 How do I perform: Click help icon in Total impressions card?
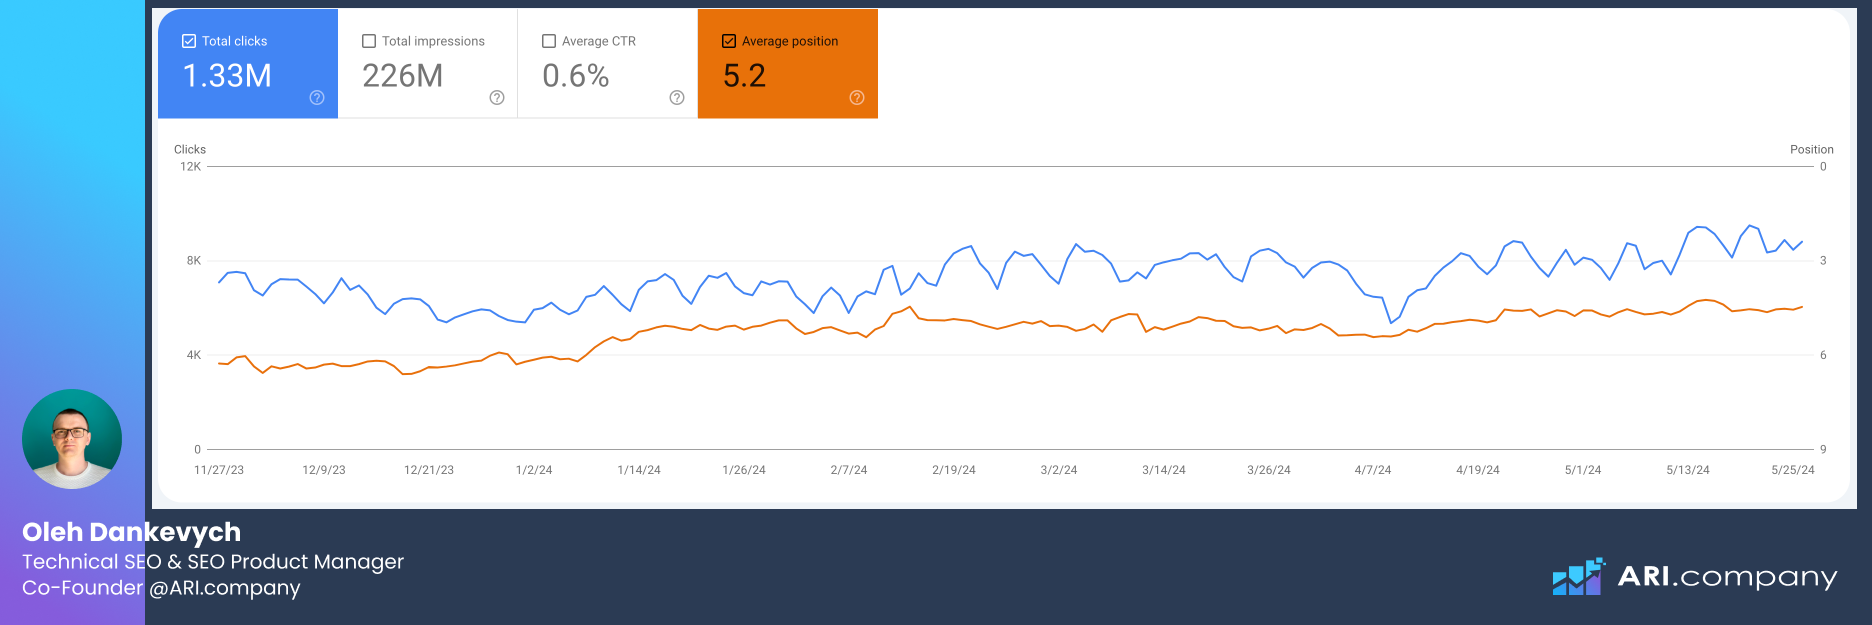coord(497,97)
